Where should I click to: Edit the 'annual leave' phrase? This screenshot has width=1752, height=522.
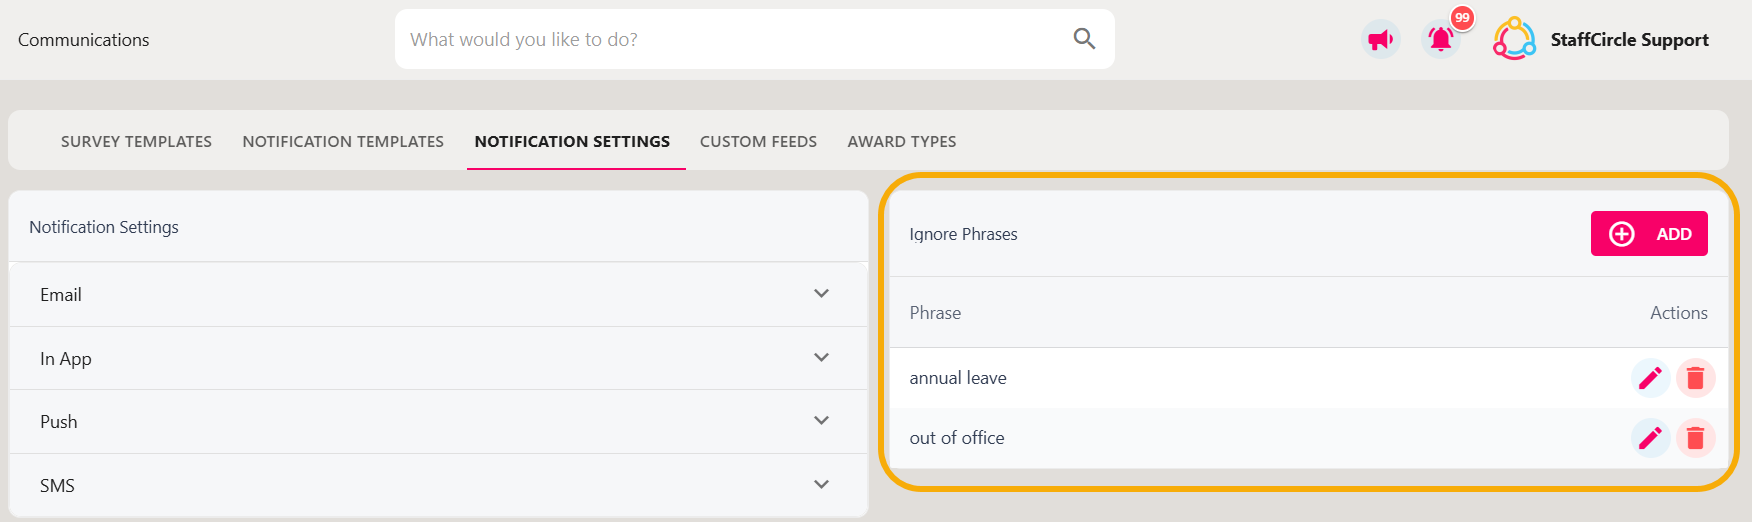coord(1650,378)
